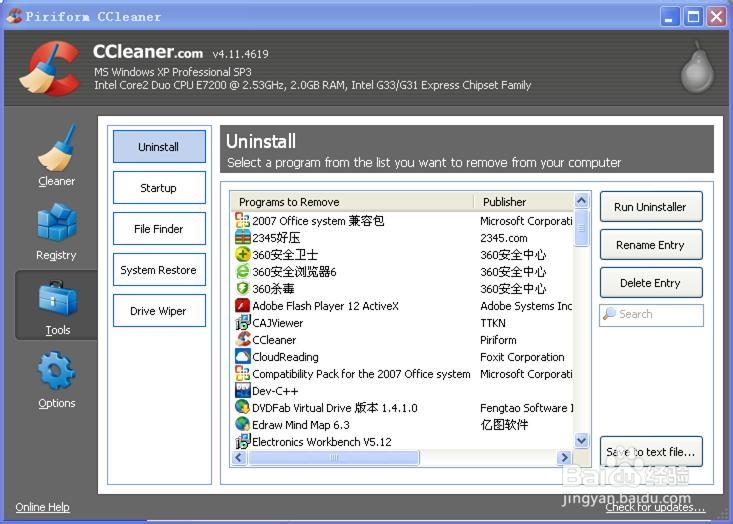The height and width of the screenshot is (524, 733).
Task: Open the Registry cubes icon
Action: [57, 222]
